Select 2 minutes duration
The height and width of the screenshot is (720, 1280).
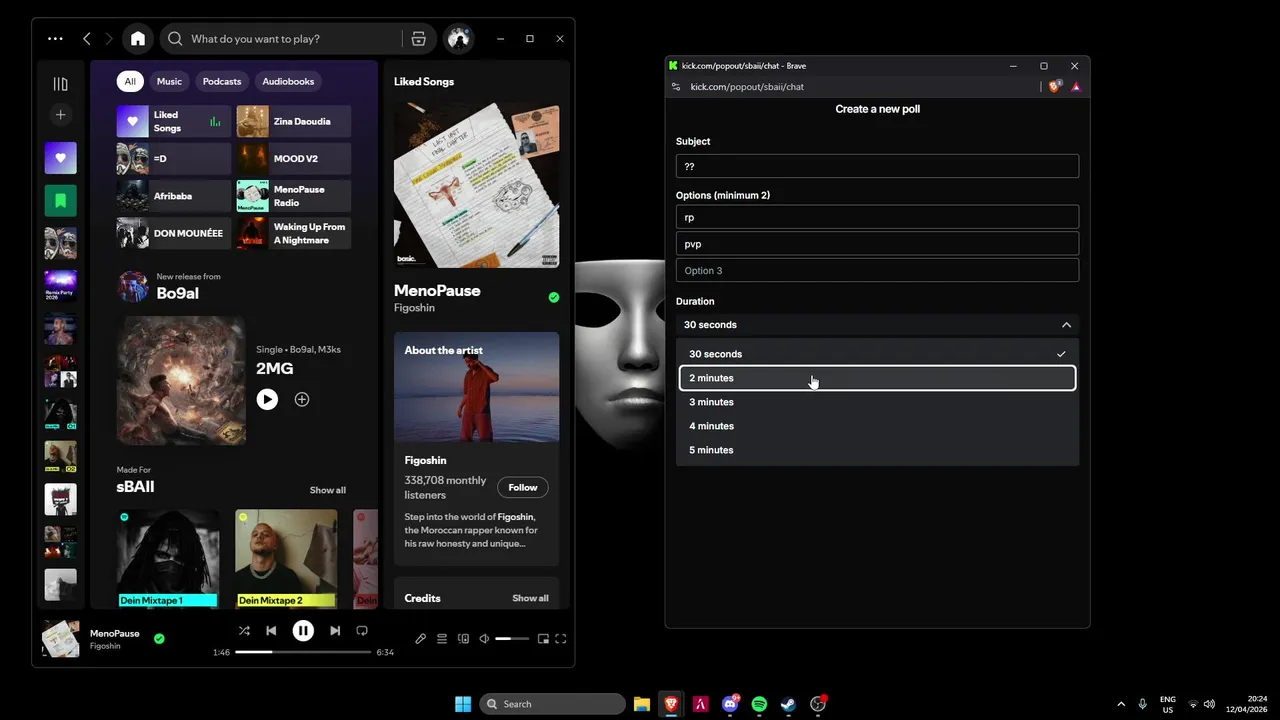[x=877, y=378]
